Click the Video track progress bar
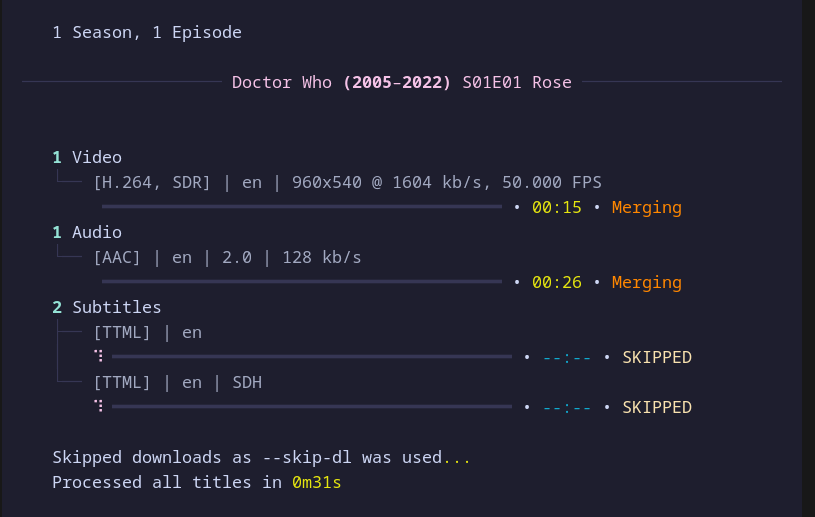 click(x=301, y=207)
